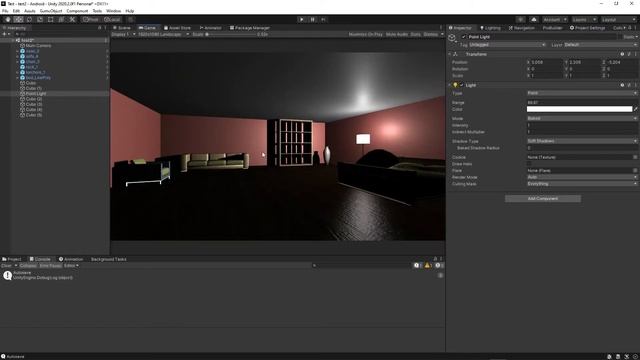640x360 pixels.
Task: Toggle Maximize On Play
Action: 365,34
